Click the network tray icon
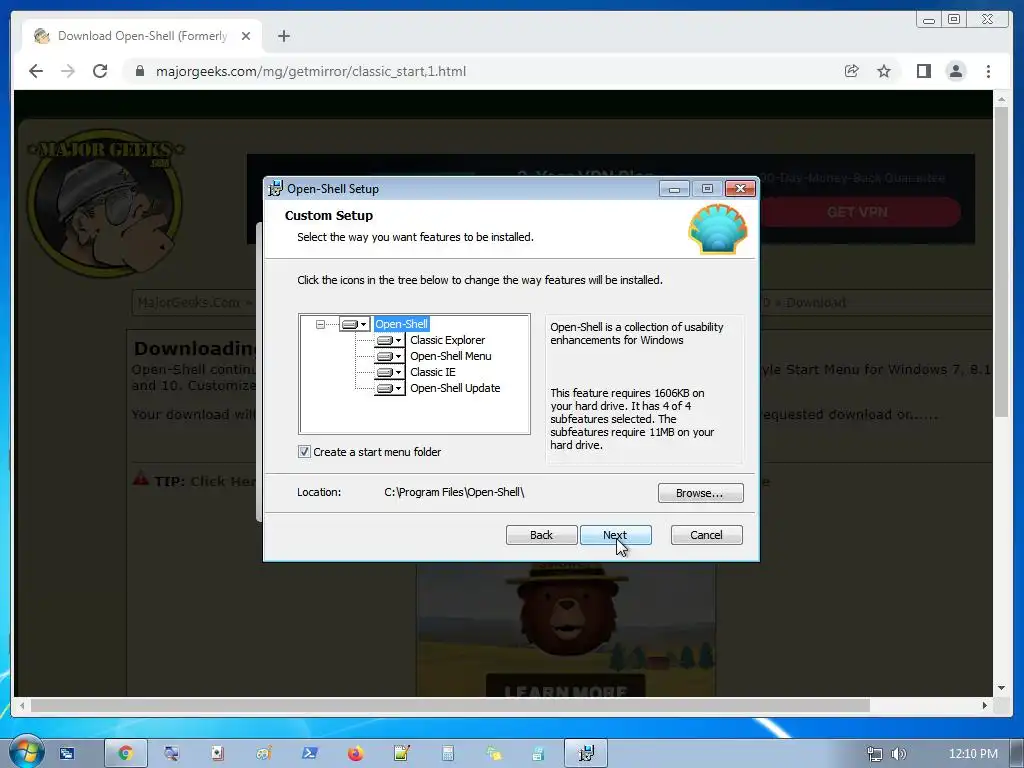 pyautogui.click(x=874, y=754)
